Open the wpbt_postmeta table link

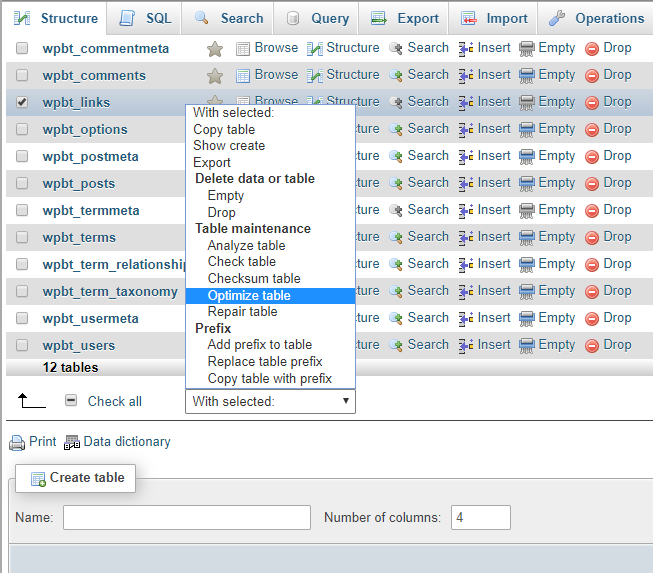coord(91,156)
